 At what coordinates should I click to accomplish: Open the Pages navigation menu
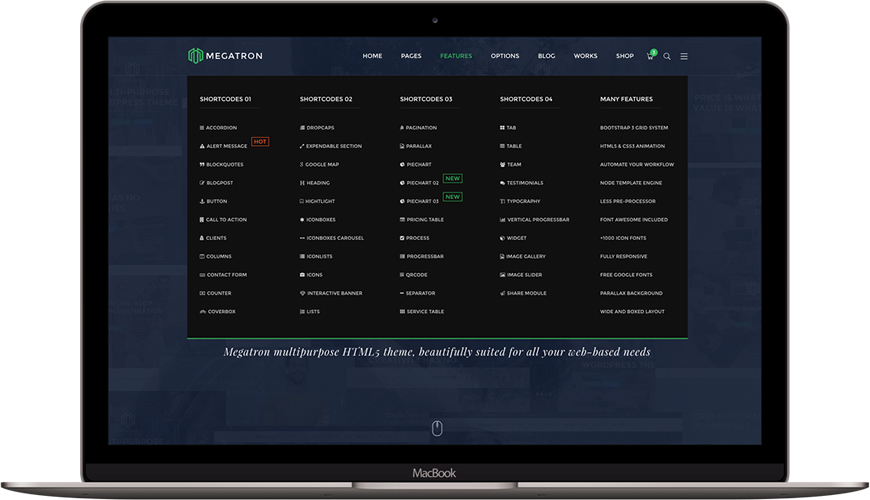(411, 56)
